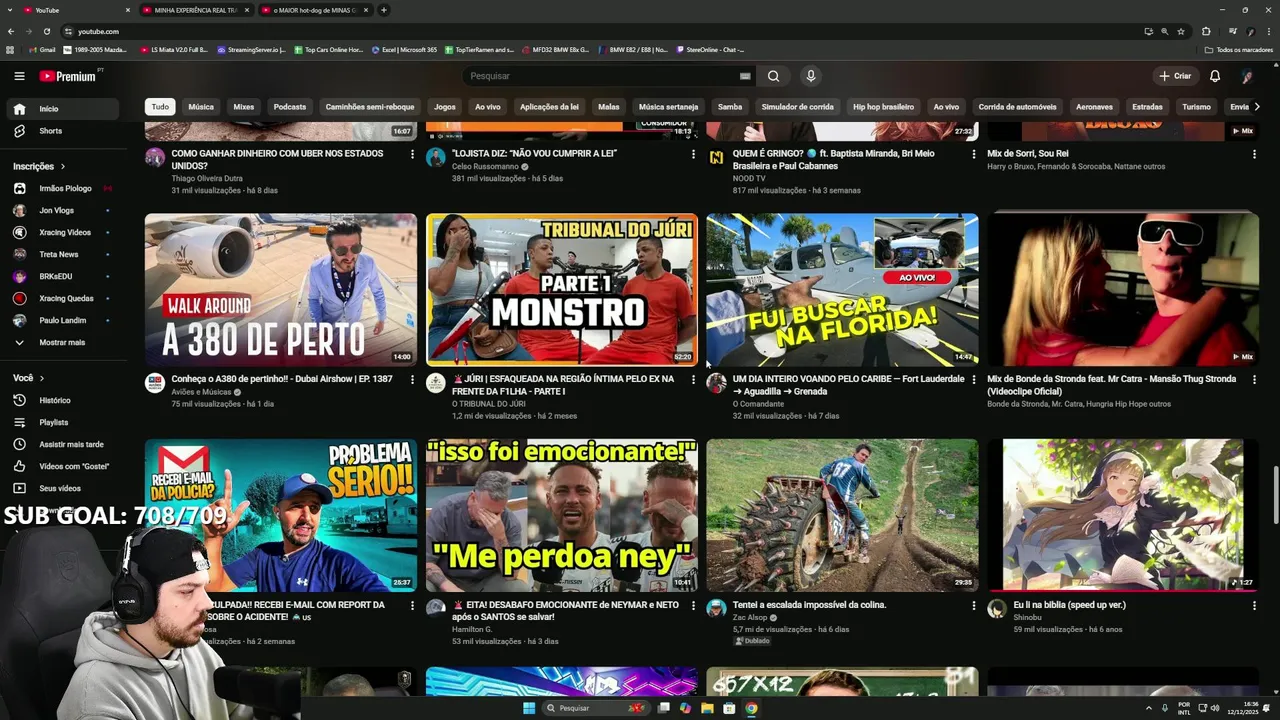Open Zac Alsop channel avatar
The image size is (1280, 720).
click(716, 608)
